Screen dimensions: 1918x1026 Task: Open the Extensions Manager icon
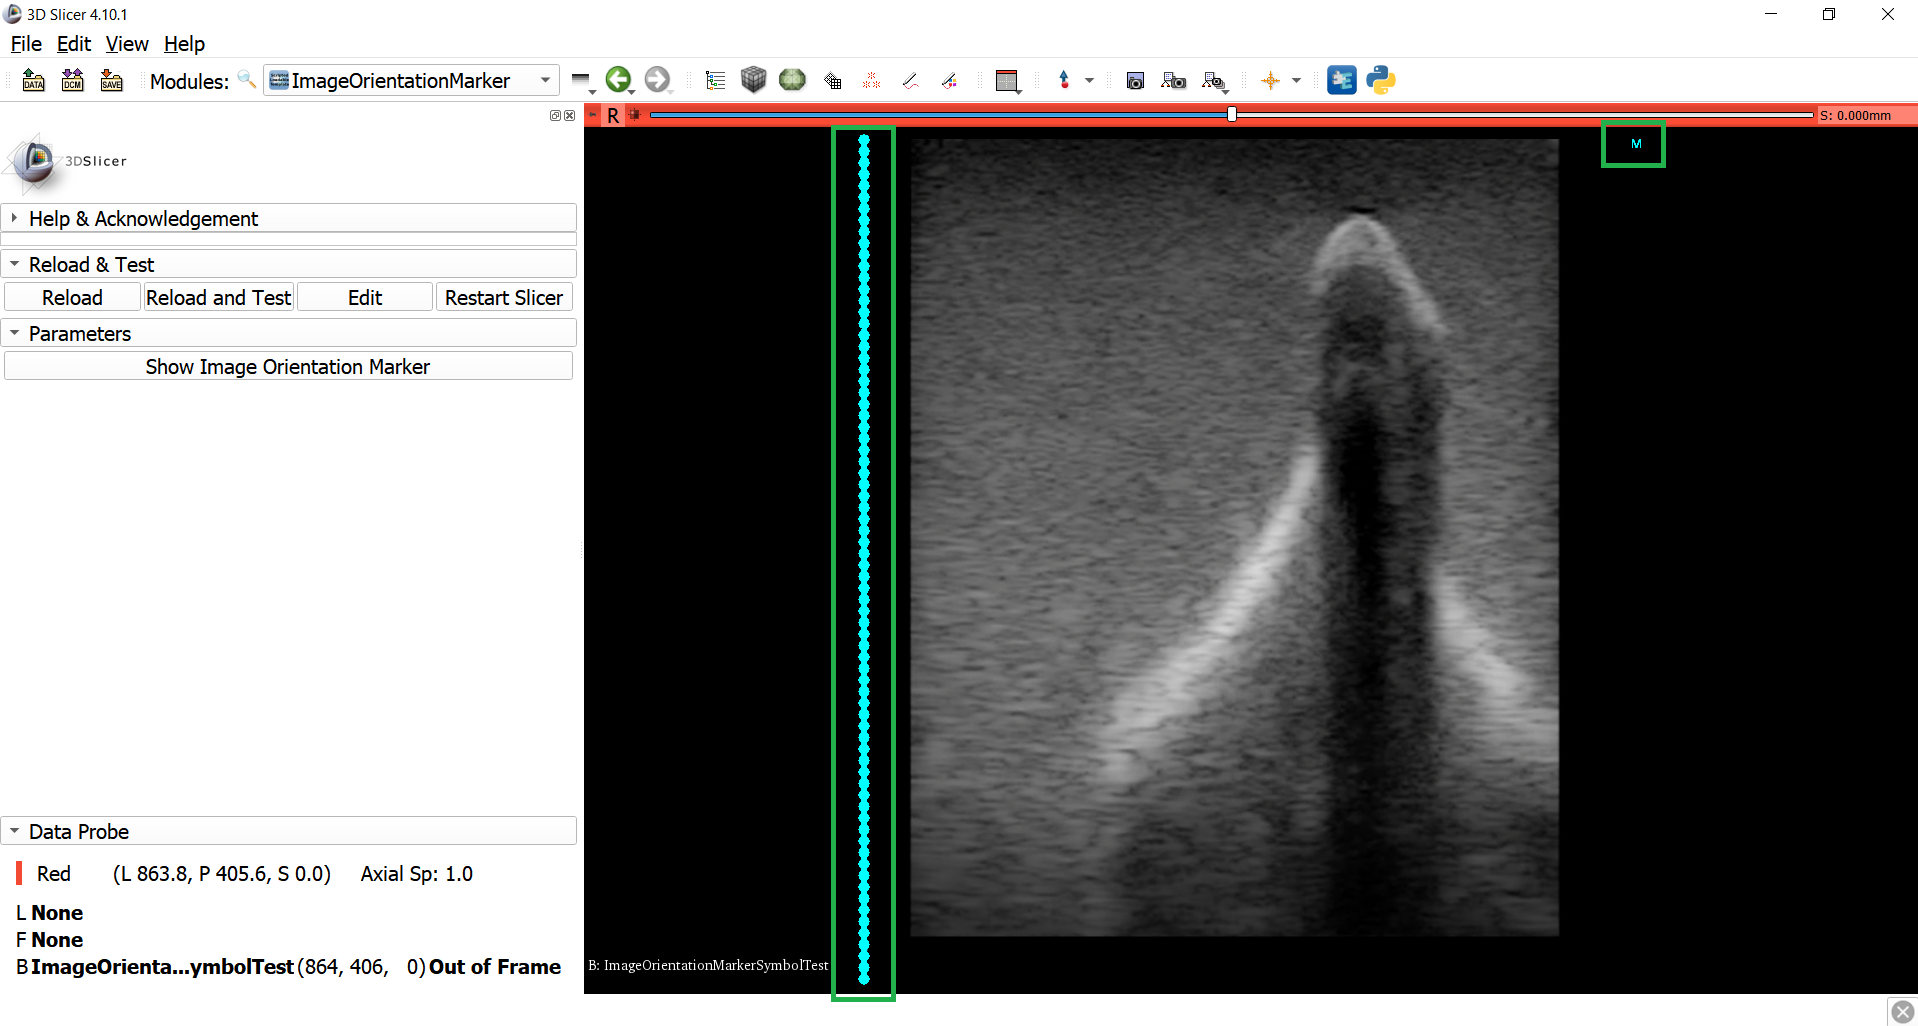coord(1341,81)
